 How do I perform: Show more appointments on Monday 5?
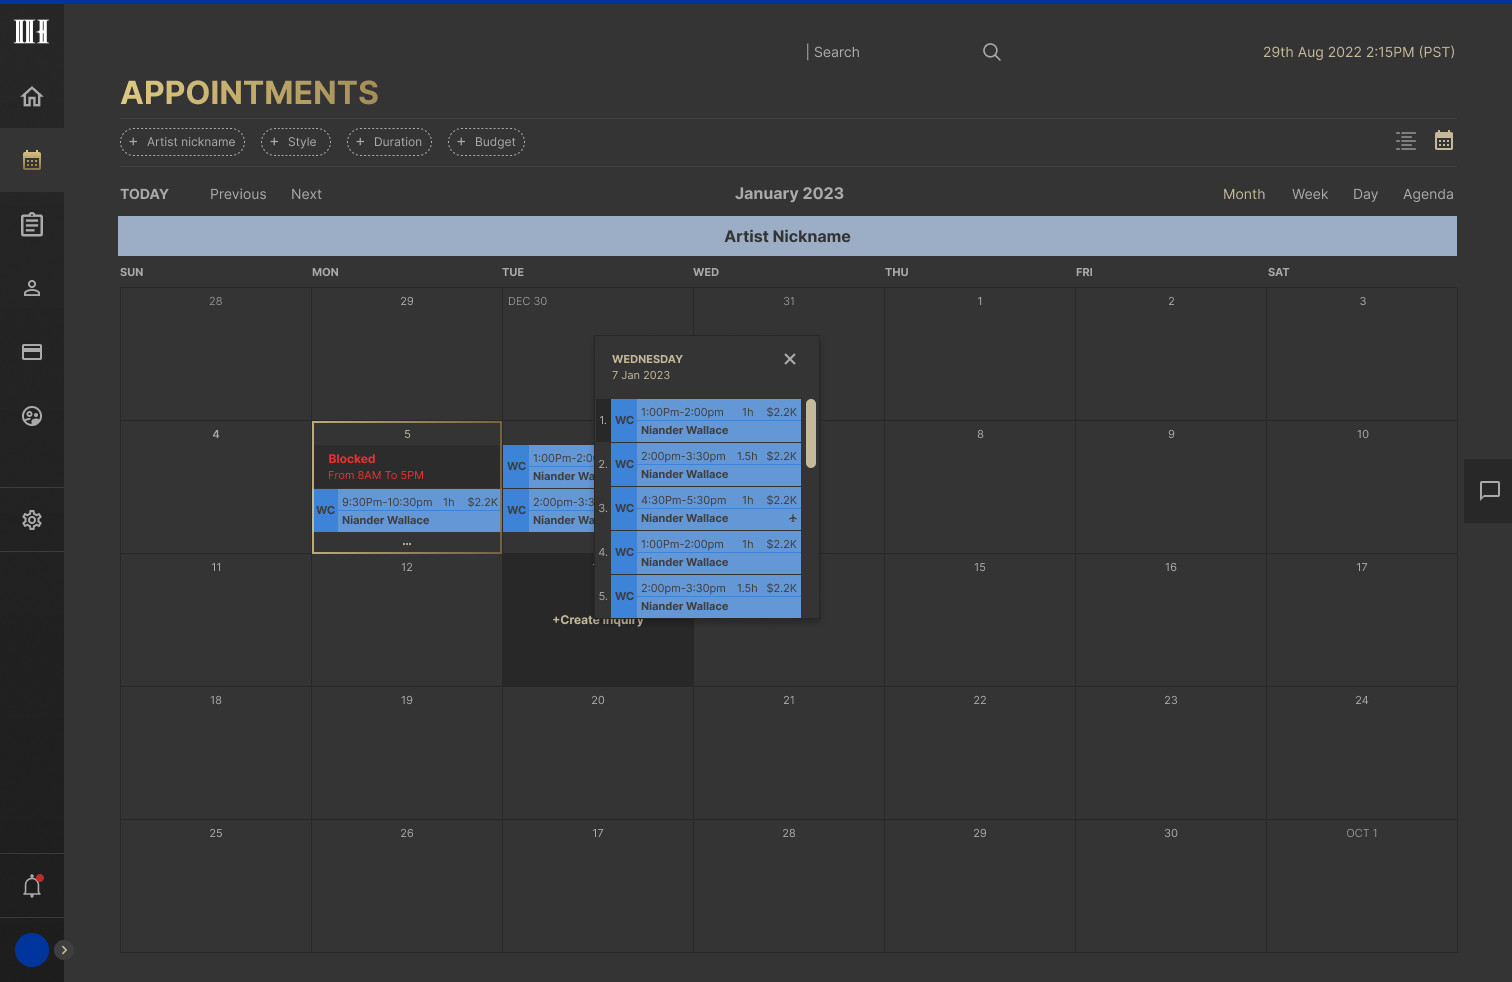click(407, 543)
